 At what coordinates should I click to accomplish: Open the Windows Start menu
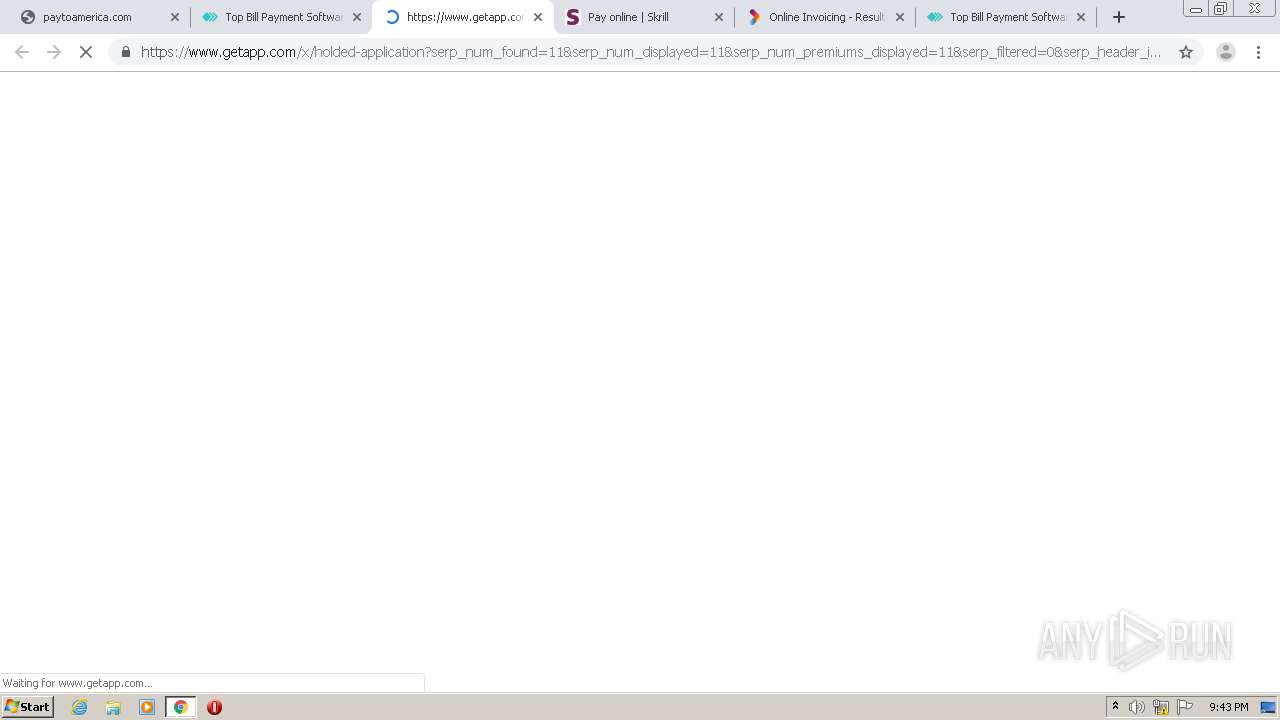28,707
